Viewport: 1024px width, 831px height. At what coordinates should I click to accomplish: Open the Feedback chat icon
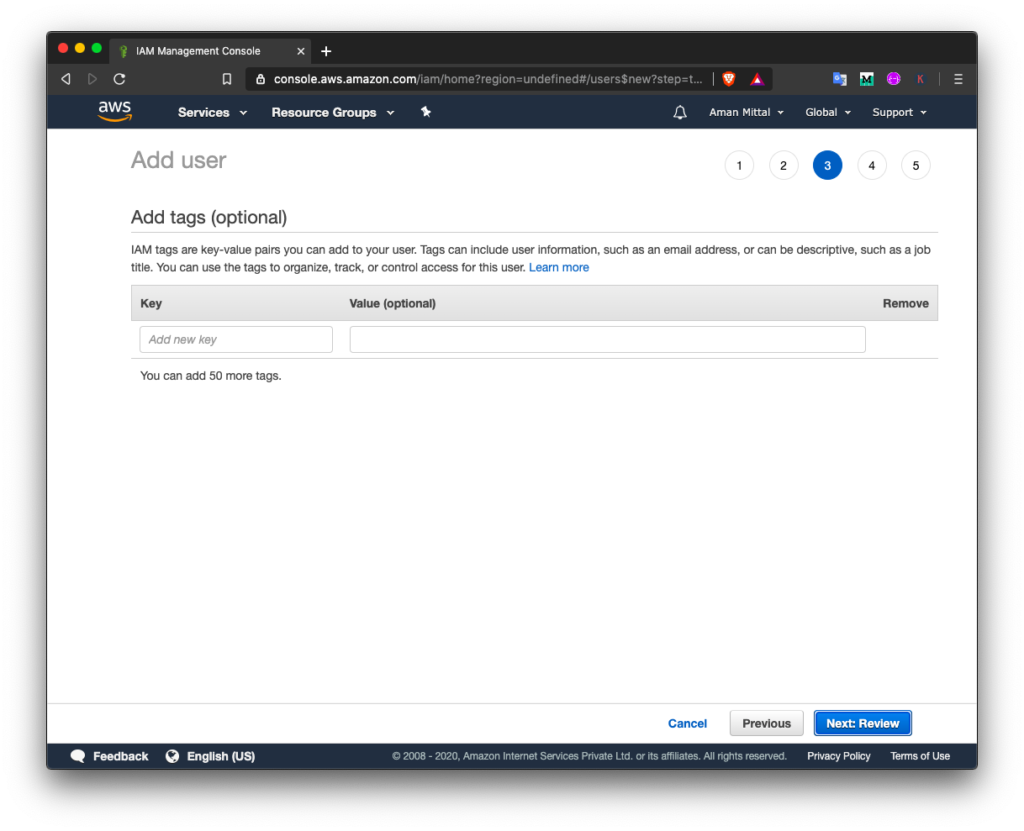pos(78,756)
